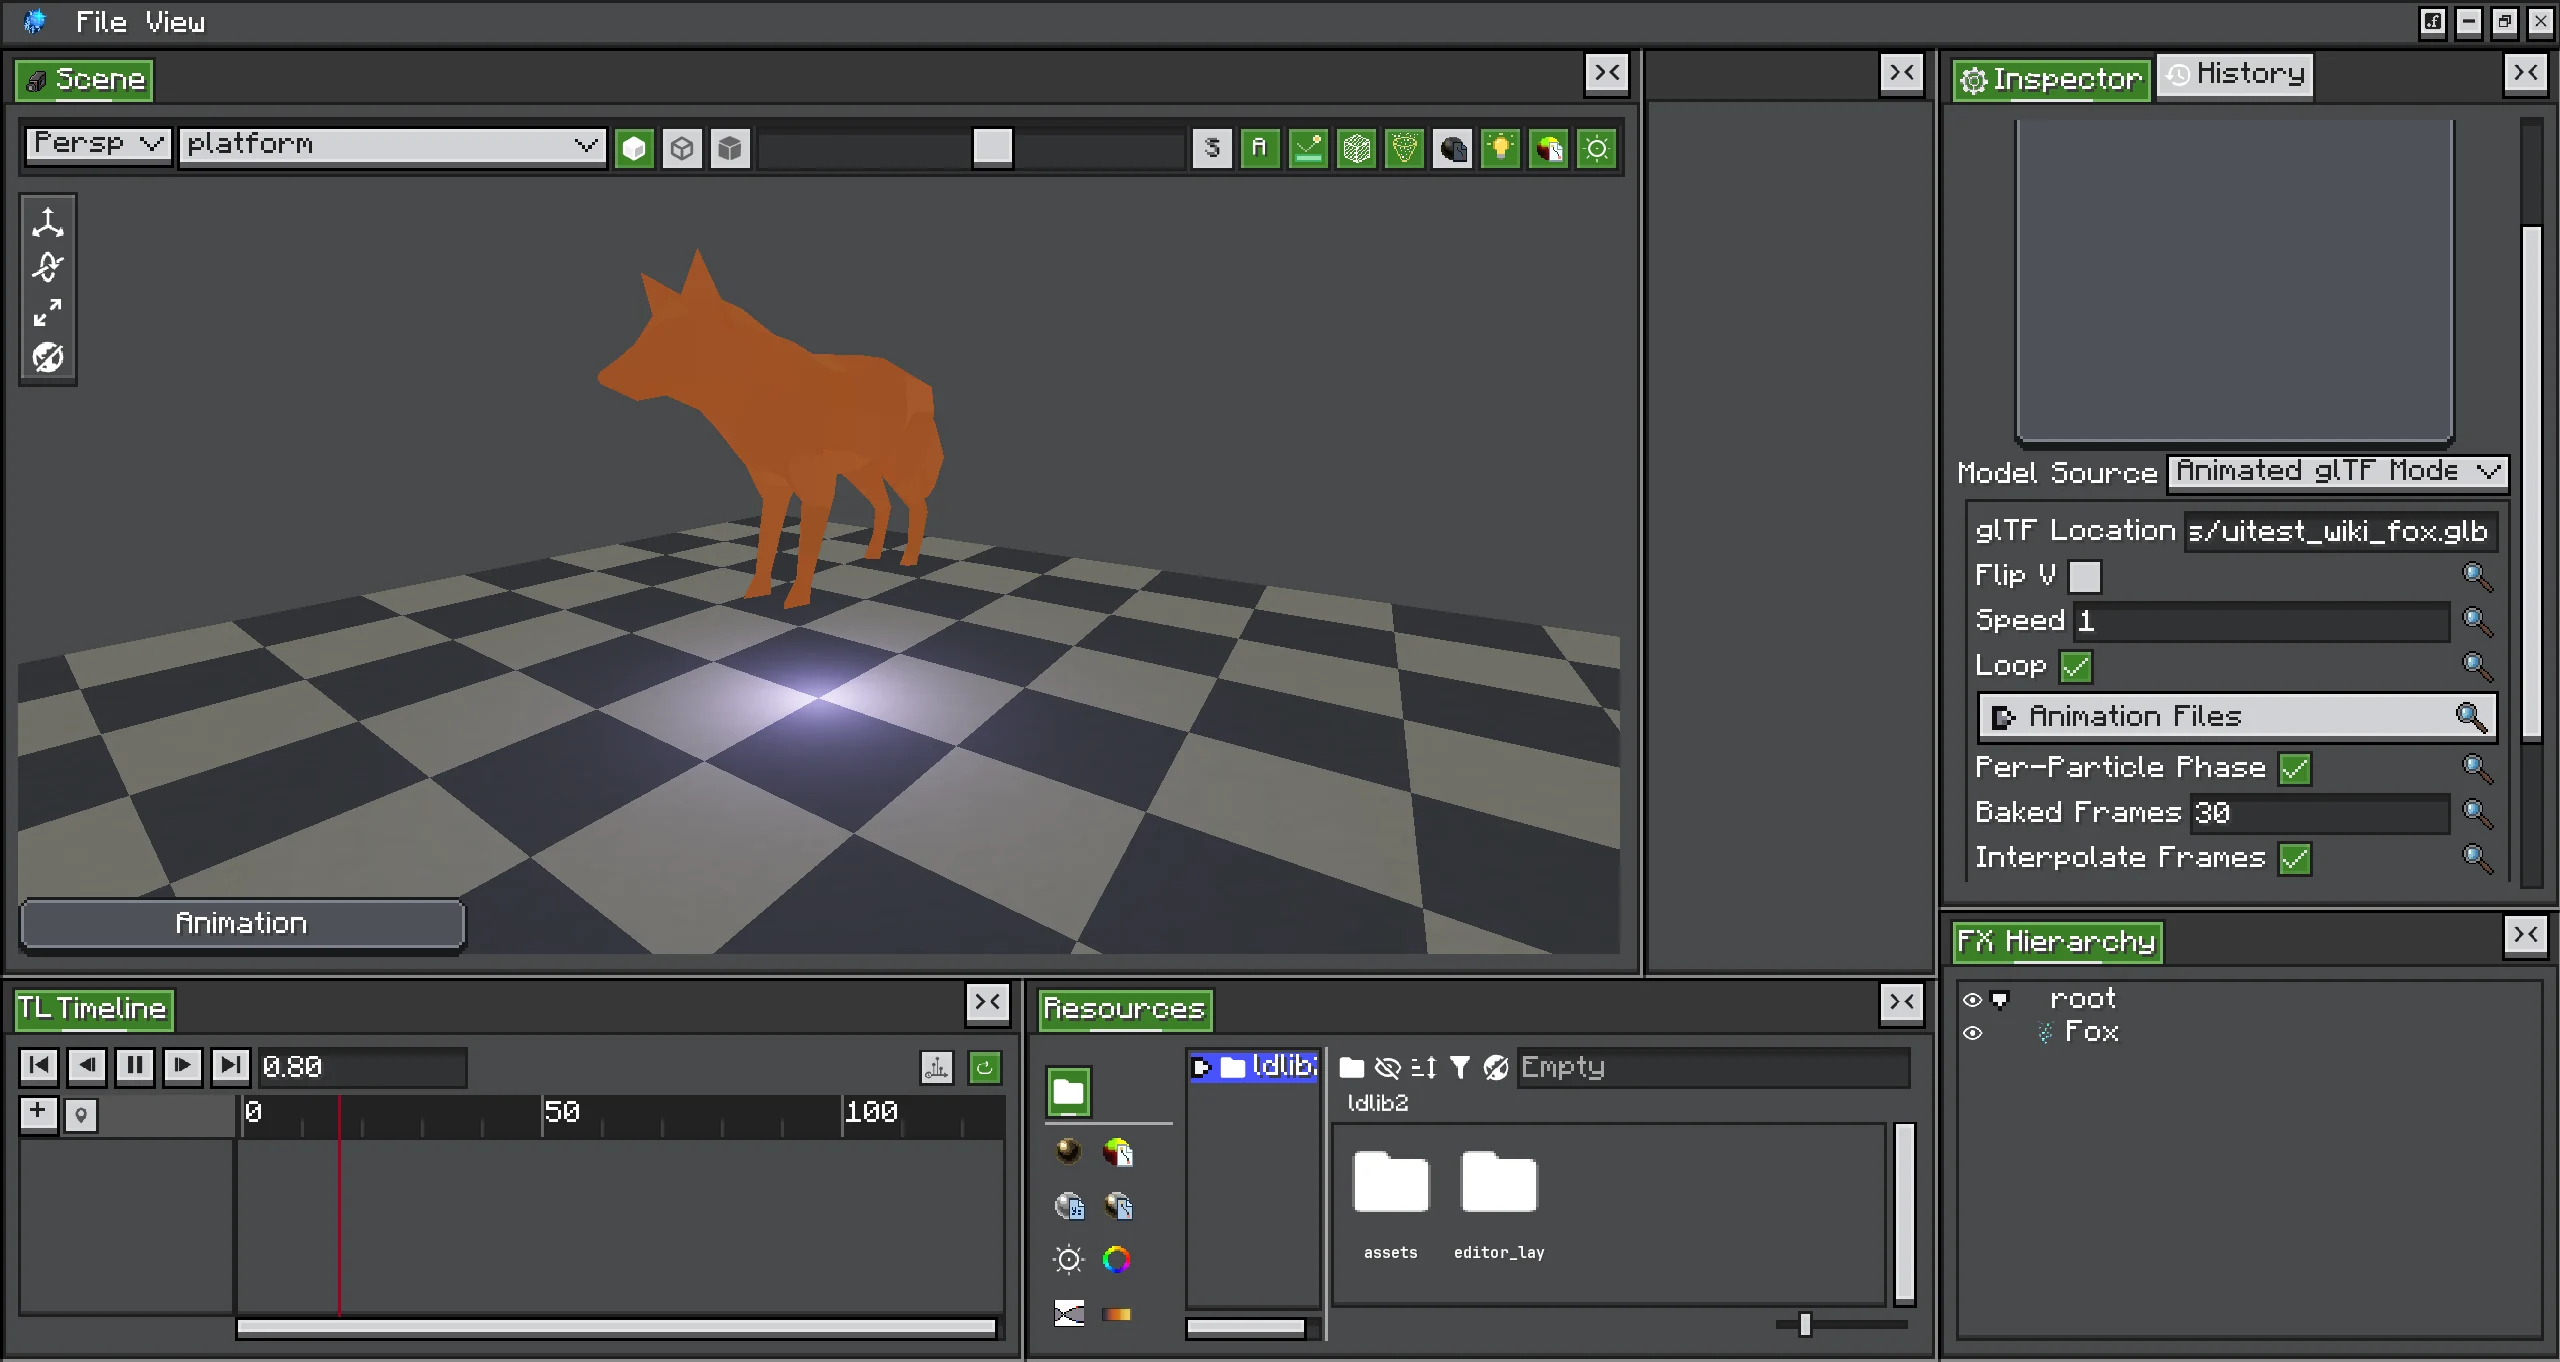Toggle visibility eye of root node
Screen dimensions: 2560x1362
(x=1972, y=1000)
